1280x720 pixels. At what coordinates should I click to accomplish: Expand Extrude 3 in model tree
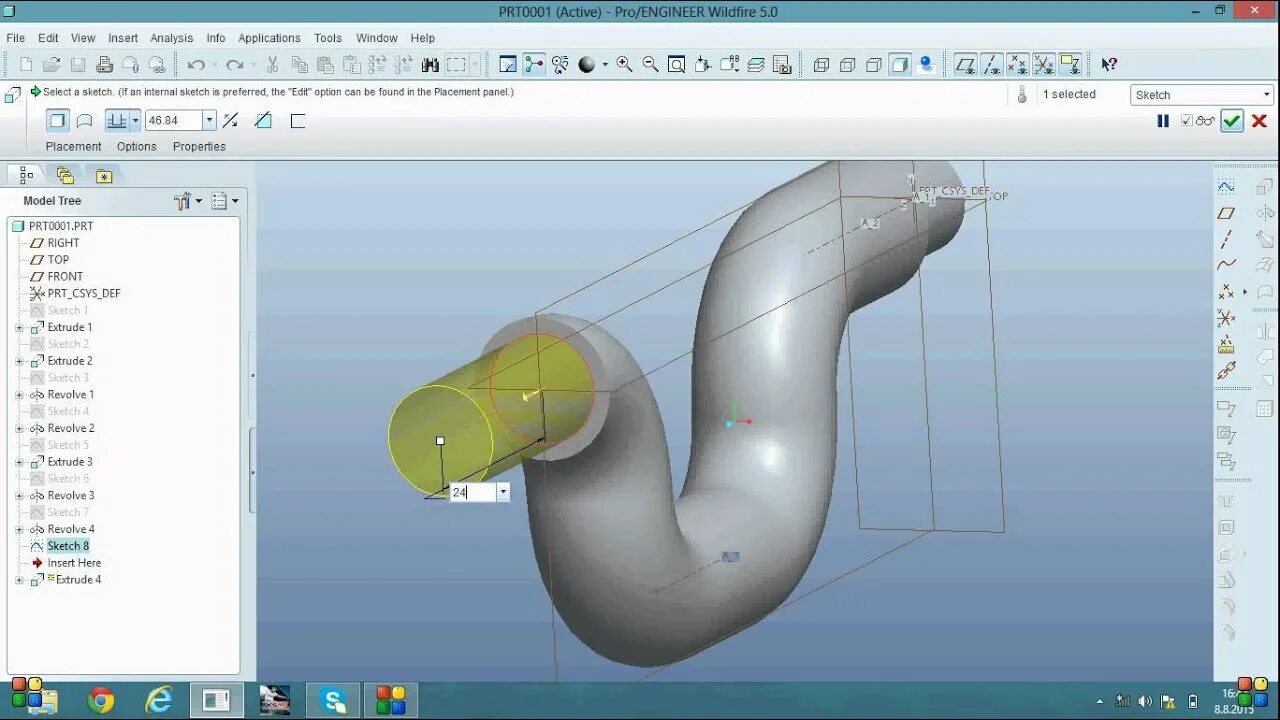19,462
